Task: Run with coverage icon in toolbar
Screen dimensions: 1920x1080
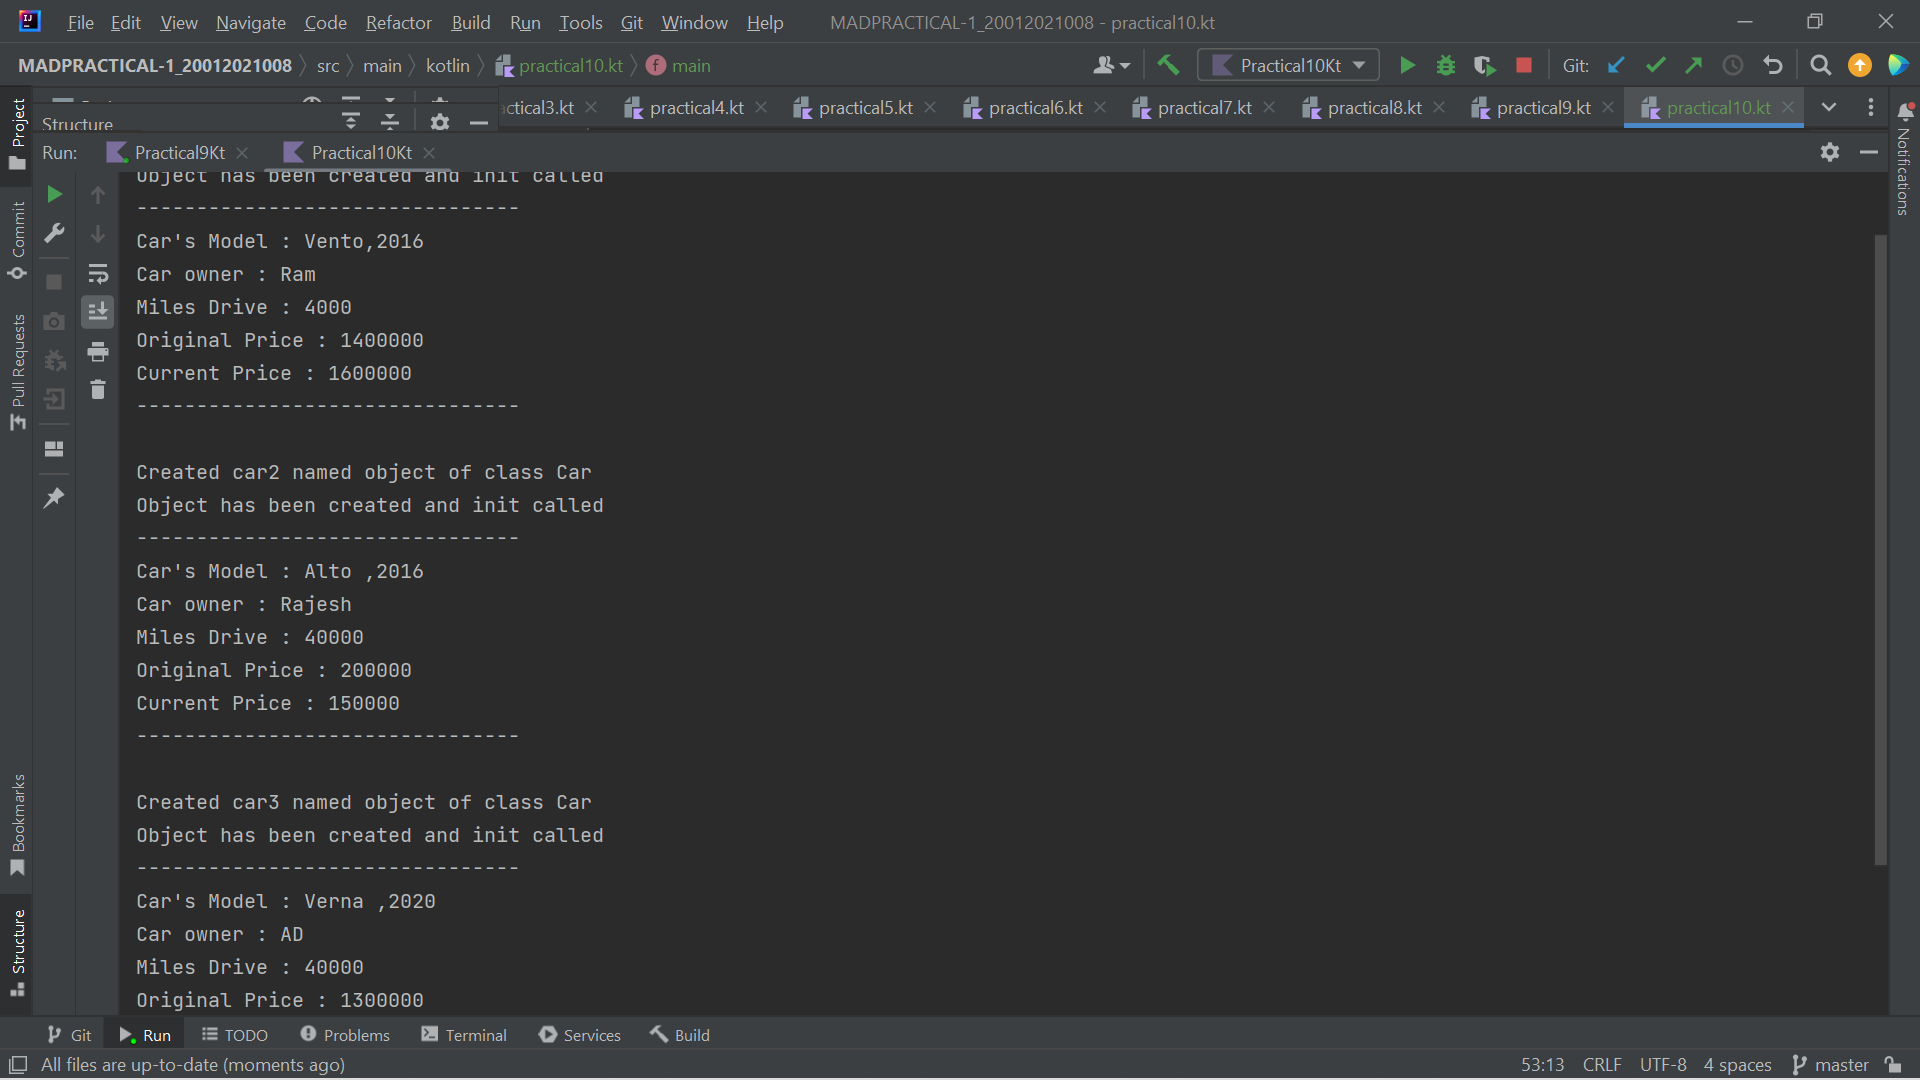Action: tap(1485, 66)
